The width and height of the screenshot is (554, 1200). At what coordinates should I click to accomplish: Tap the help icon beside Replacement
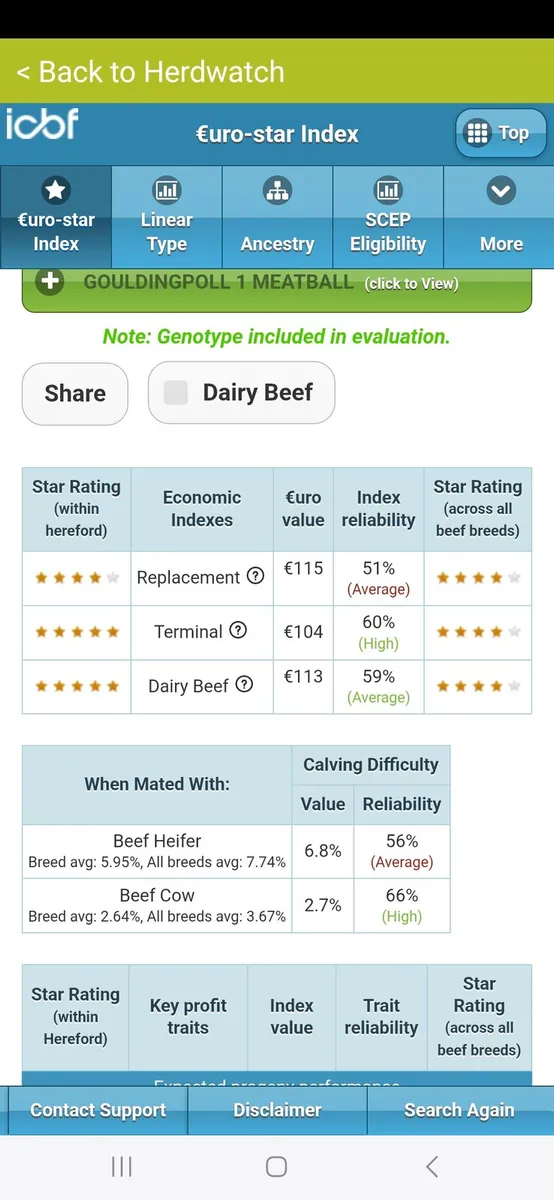point(255,576)
